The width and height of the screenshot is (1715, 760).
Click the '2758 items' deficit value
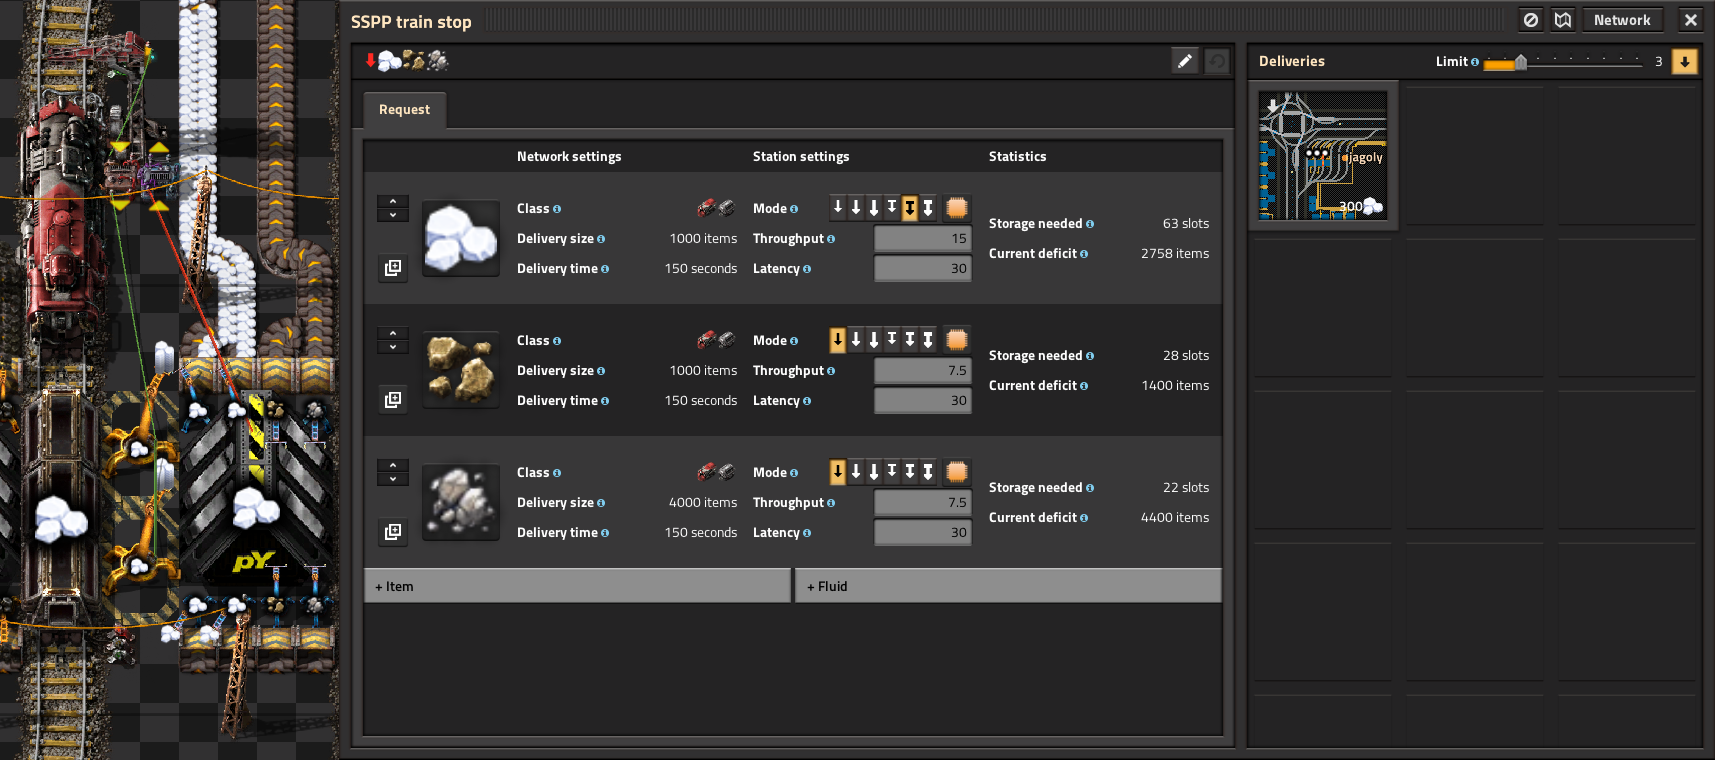[1175, 254]
